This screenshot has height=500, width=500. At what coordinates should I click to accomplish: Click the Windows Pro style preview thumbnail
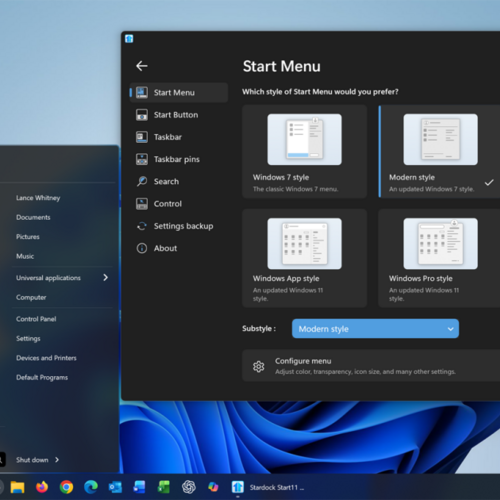[440, 244]
